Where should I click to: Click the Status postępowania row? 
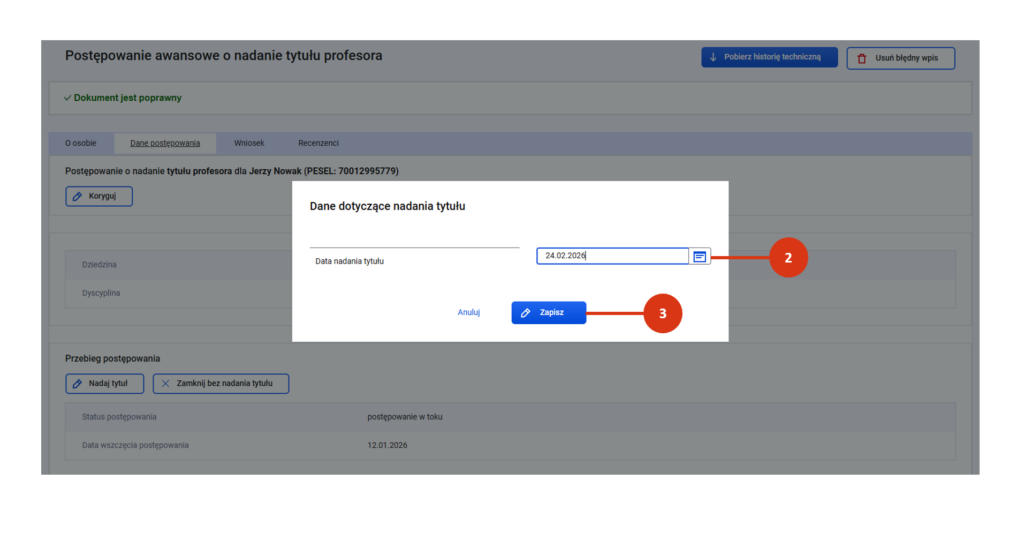[126, 417]
